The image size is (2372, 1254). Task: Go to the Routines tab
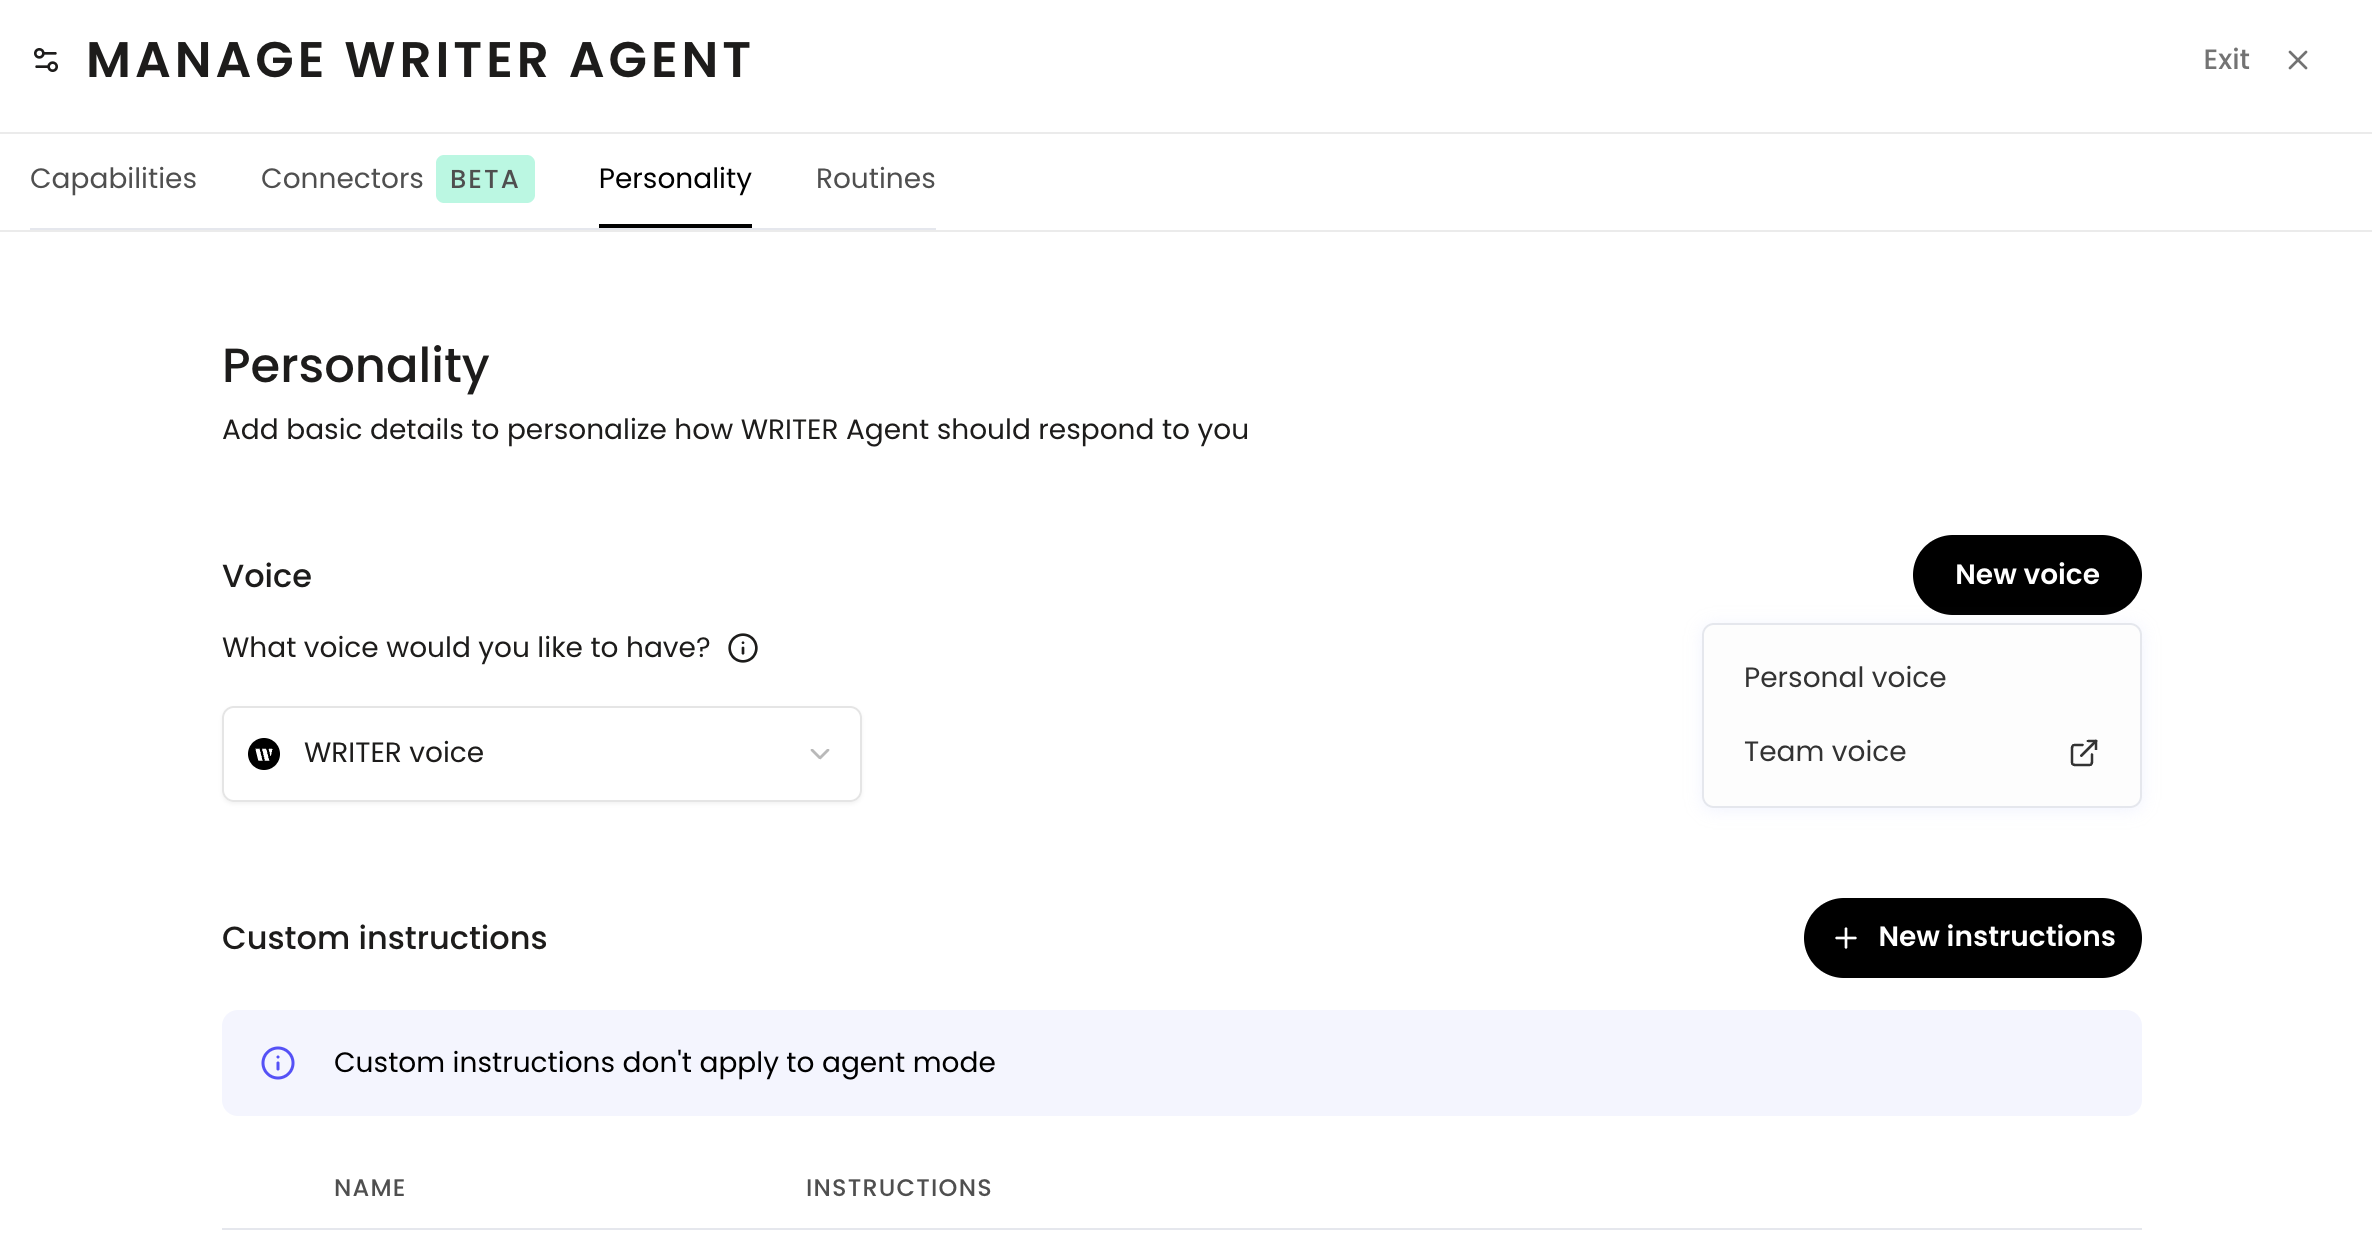click(875, 179)
